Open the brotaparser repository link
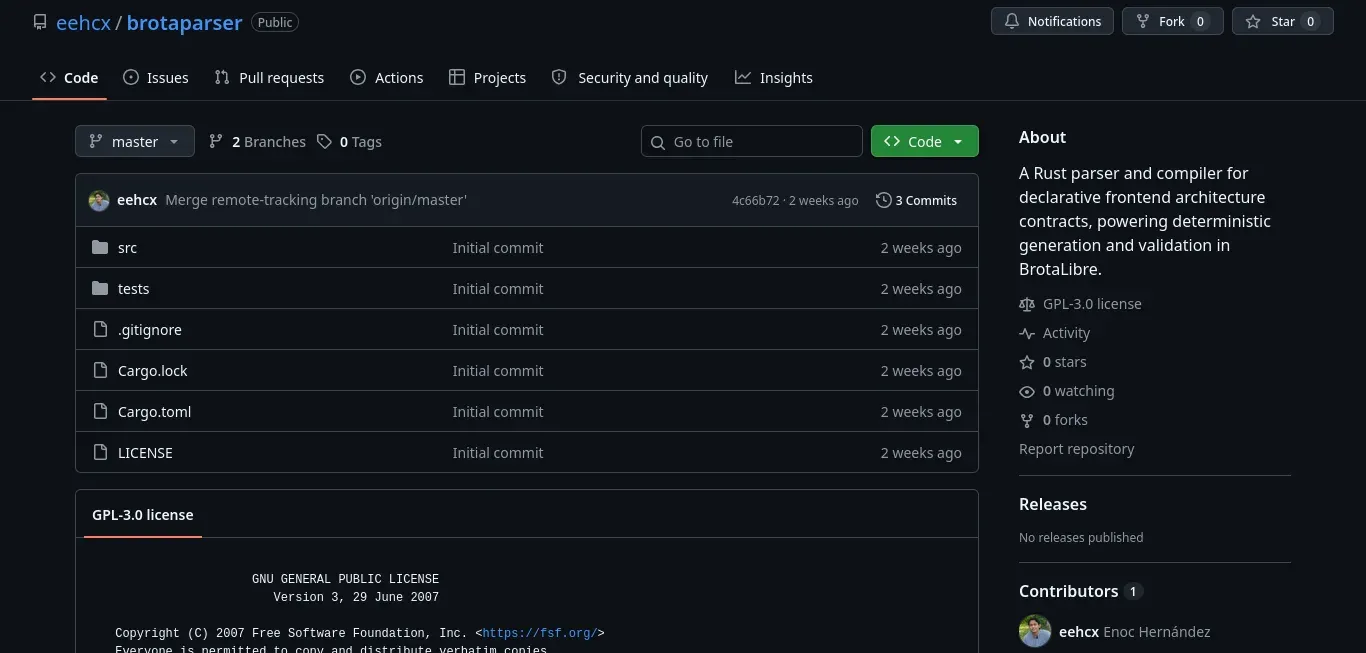Screen dimensions: 1366x653 pos(184,22)
